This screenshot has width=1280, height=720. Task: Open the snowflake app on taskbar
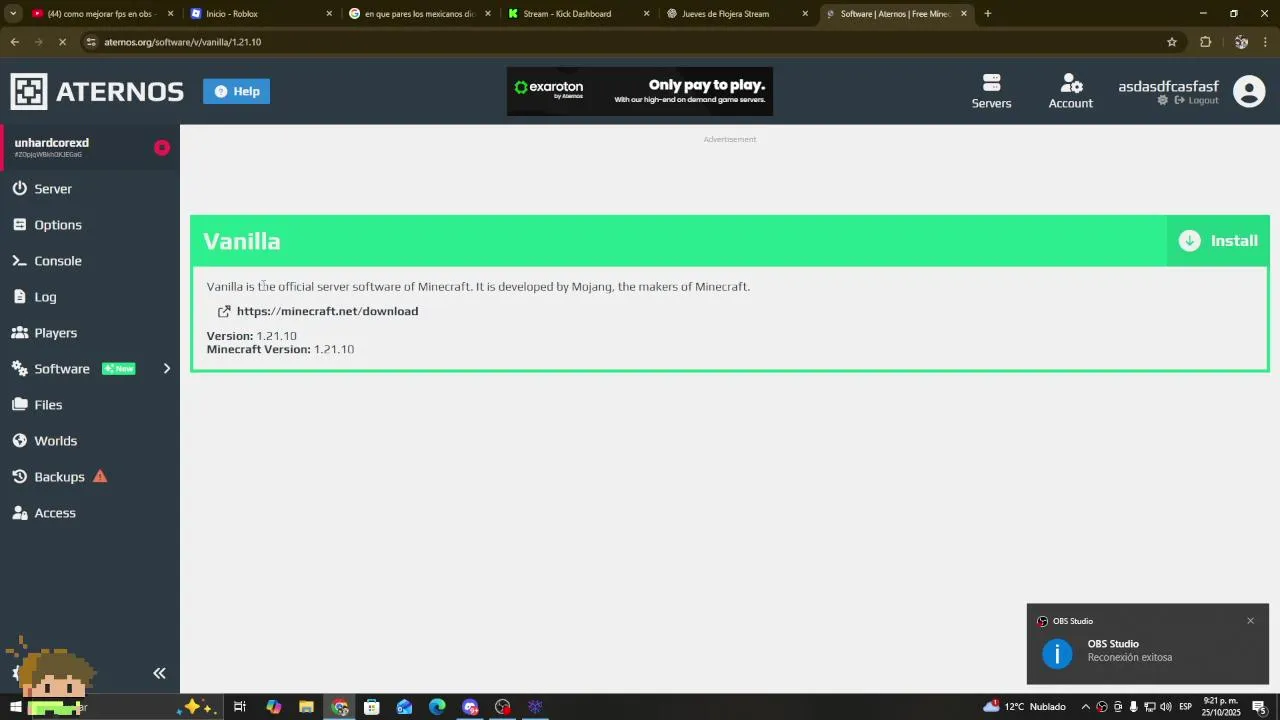[x=535, y=707]
